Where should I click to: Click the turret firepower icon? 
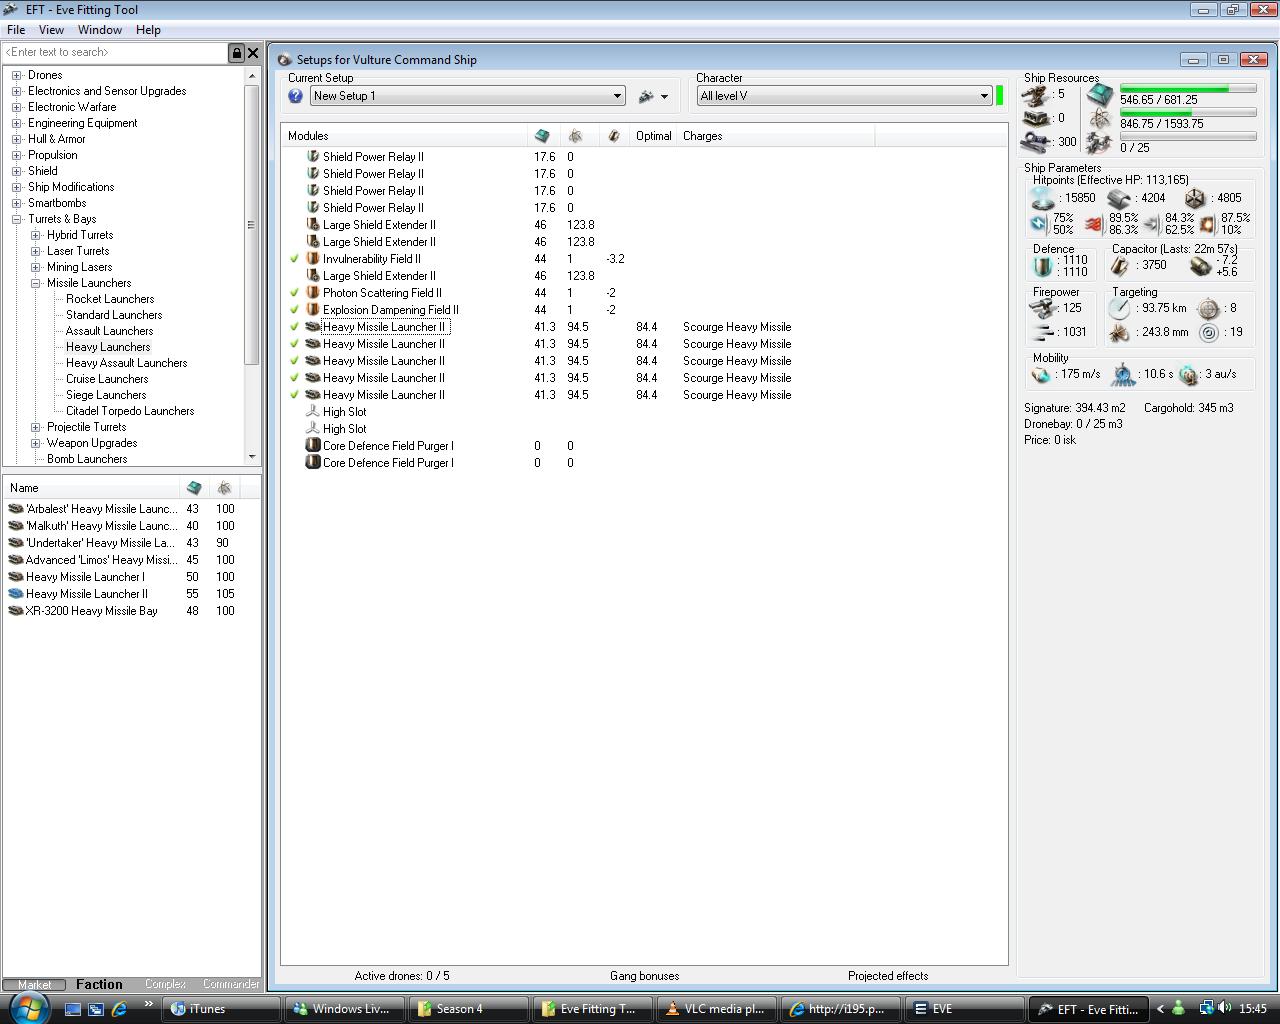[x=1043, y=308]
